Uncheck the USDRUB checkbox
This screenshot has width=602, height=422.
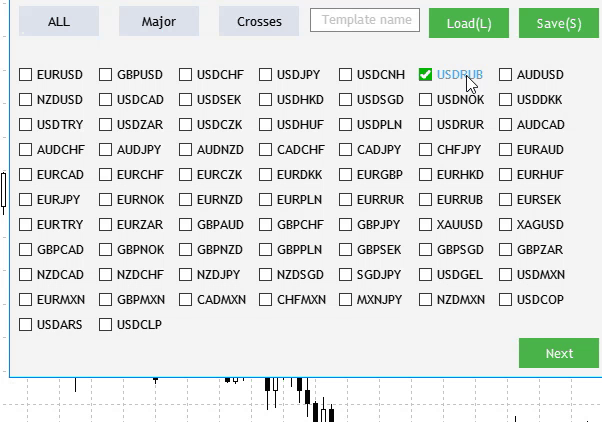pos(426,75)
